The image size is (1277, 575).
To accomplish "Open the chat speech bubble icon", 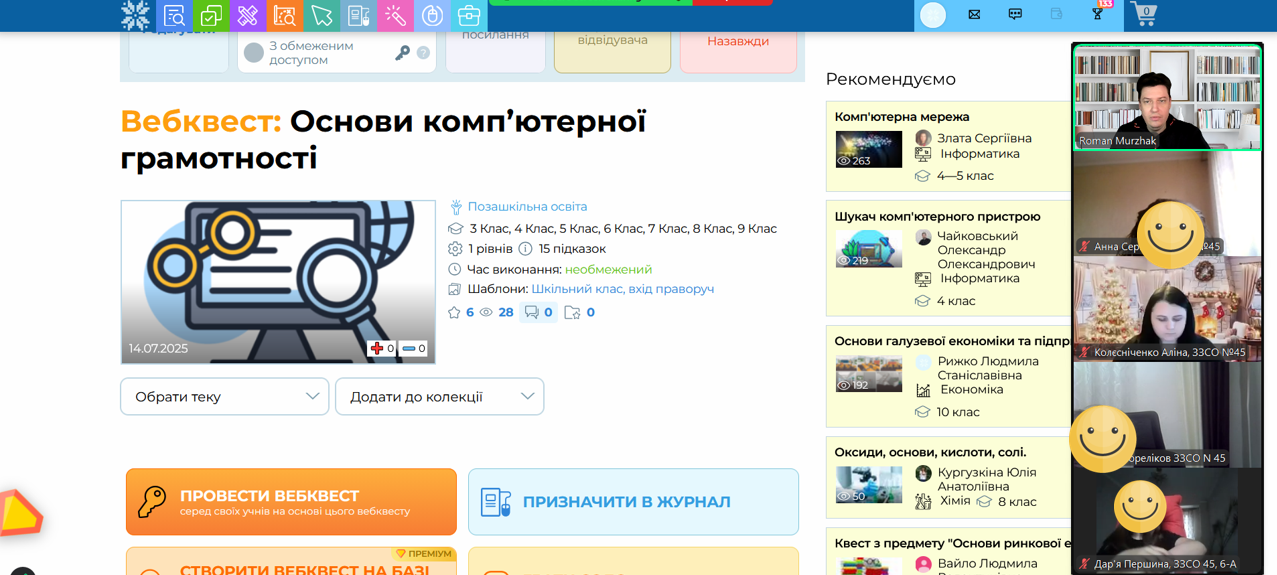I will (x=1015, y=15).
